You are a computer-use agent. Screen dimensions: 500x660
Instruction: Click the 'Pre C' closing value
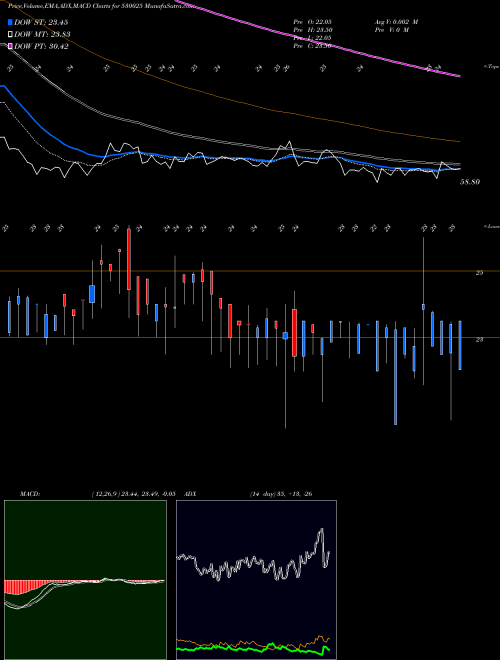[313, 46]
